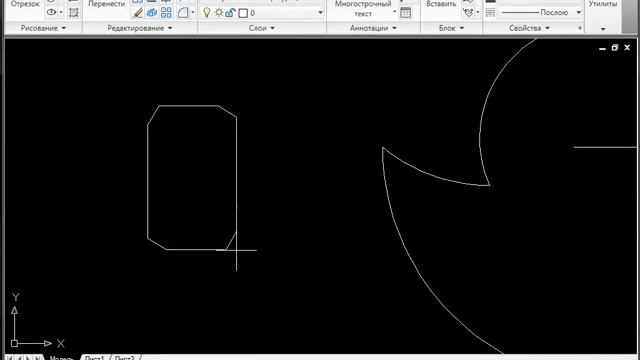Click the Свойства panel dialog launcher arrow

[580, 28]
